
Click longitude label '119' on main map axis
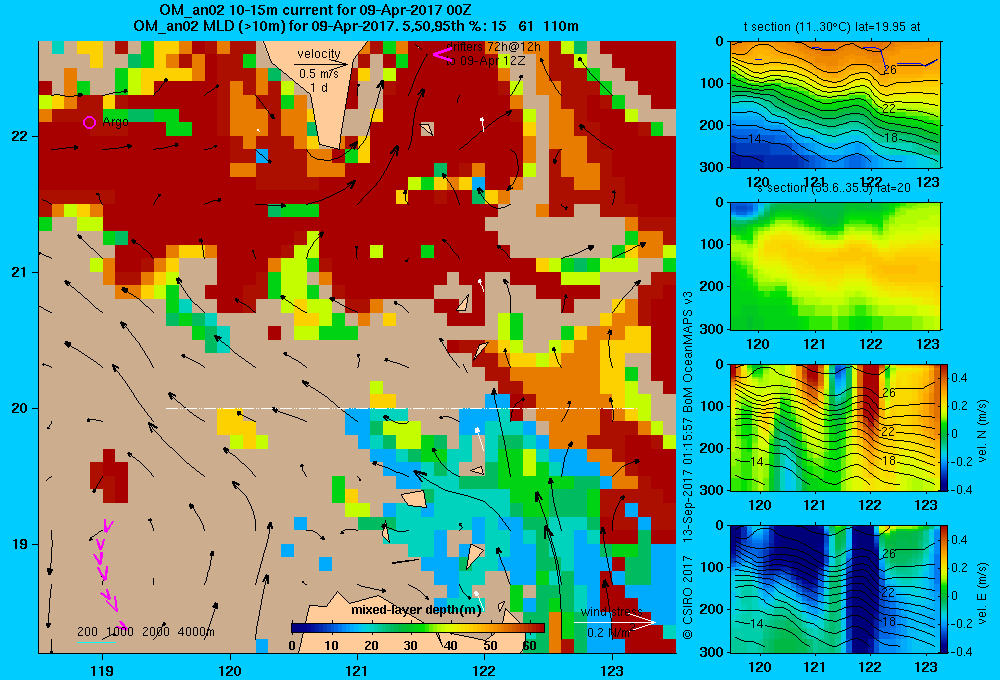102,670
